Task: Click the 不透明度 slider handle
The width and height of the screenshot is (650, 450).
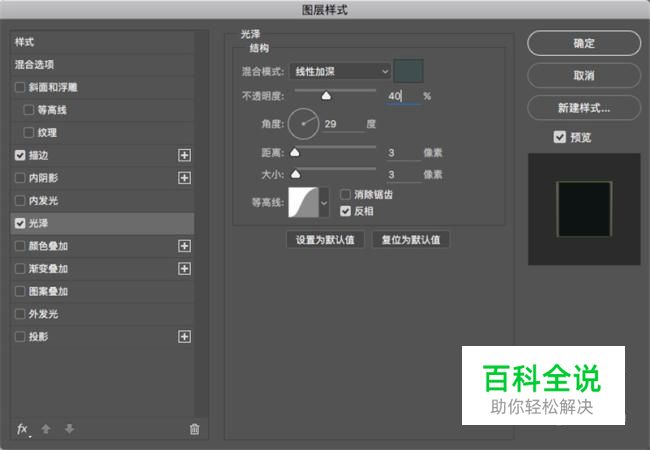Action: click(326, 96)
